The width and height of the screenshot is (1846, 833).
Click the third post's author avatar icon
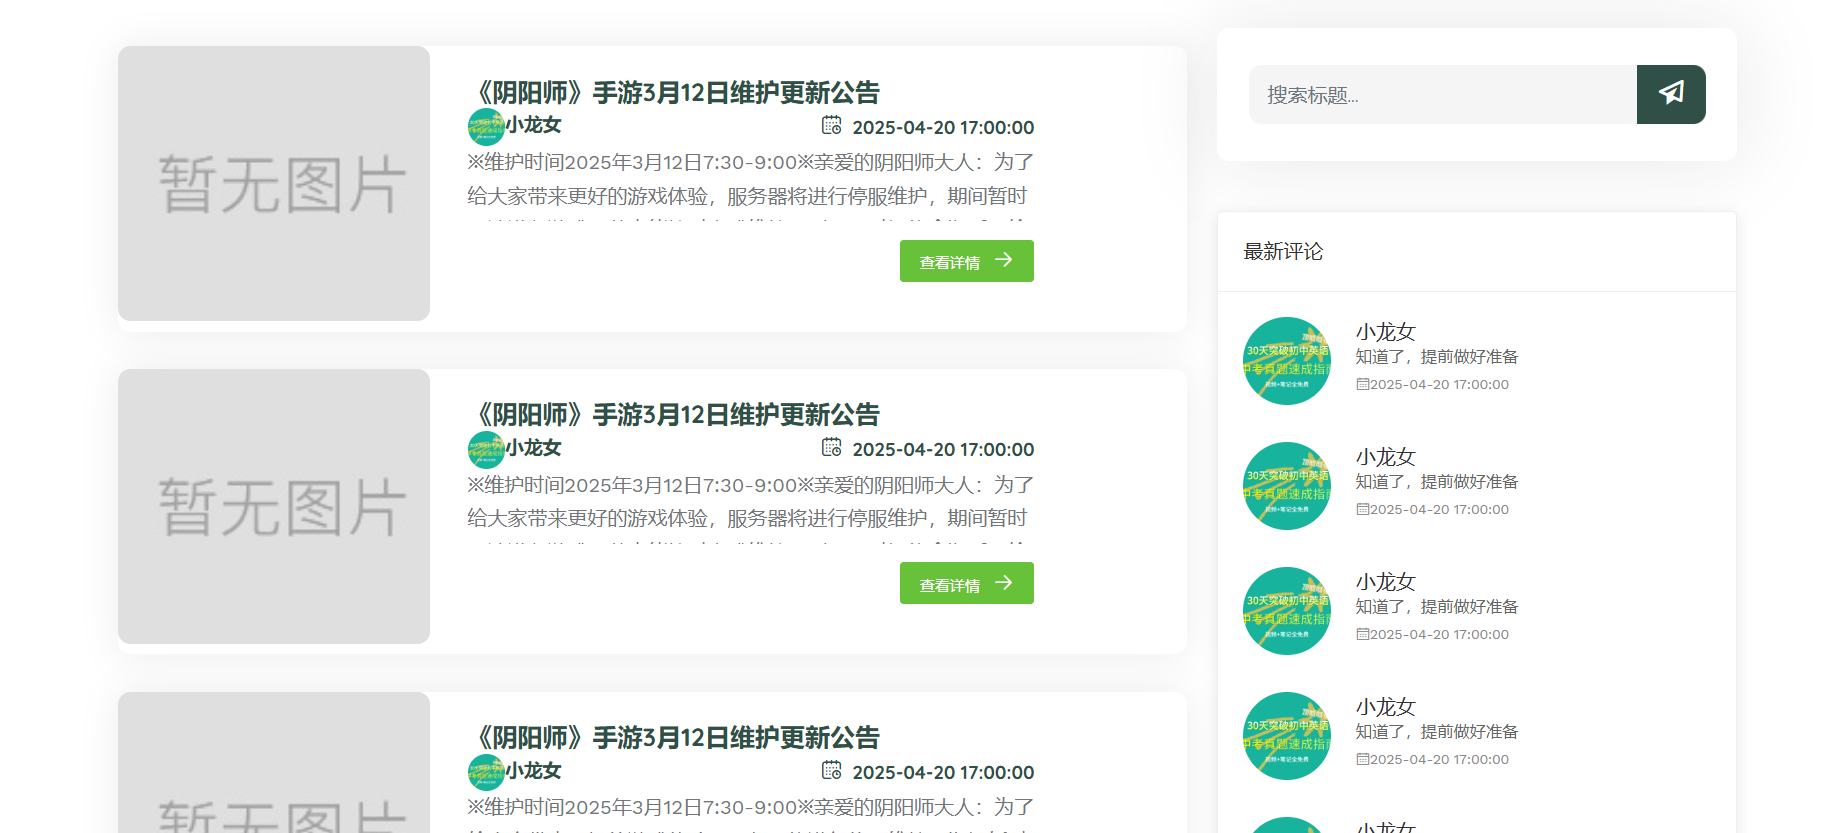point(486,772)
